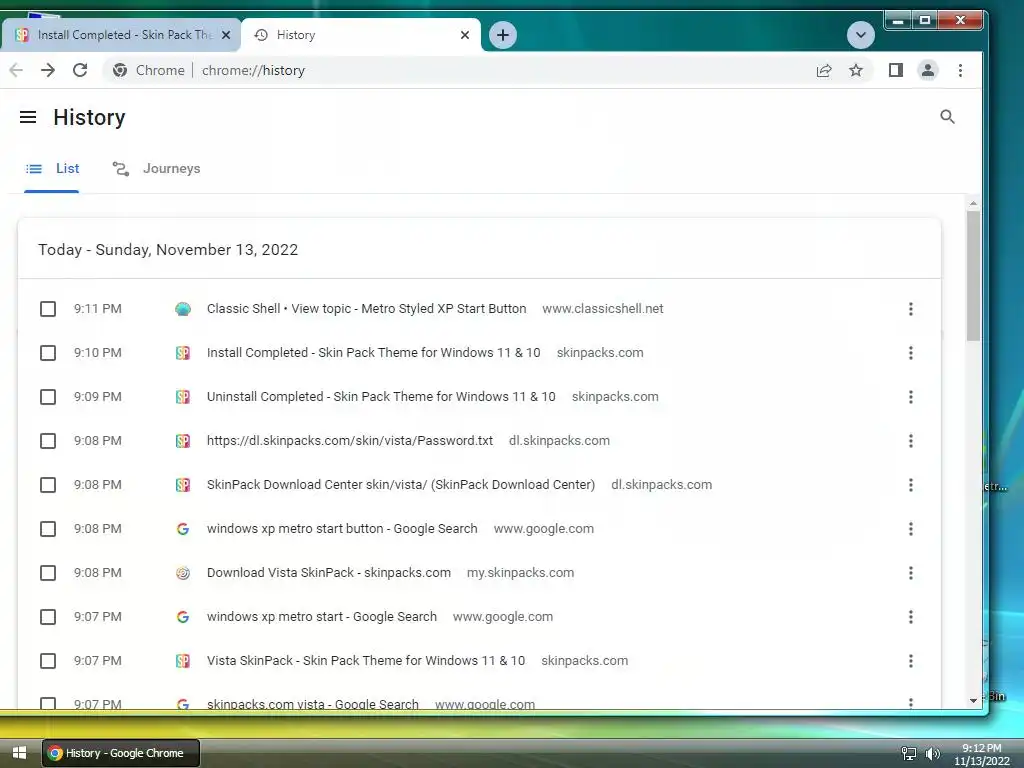Select the History browser tab

click(x=360, y=35)
